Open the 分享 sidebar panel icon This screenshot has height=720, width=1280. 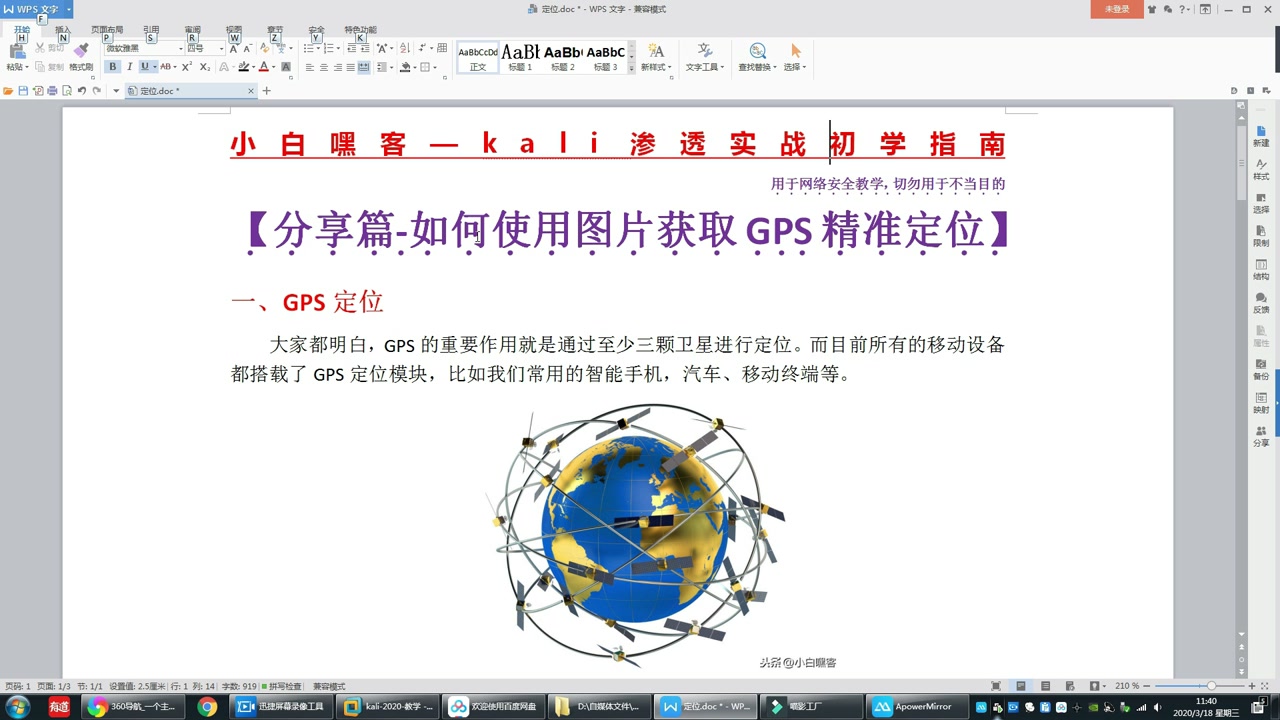pyautogui.click(x=1261, y=436)
